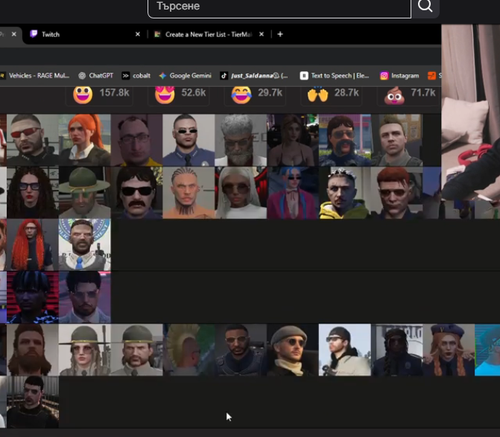Close the TierMaker tab

tap(262, 34)
